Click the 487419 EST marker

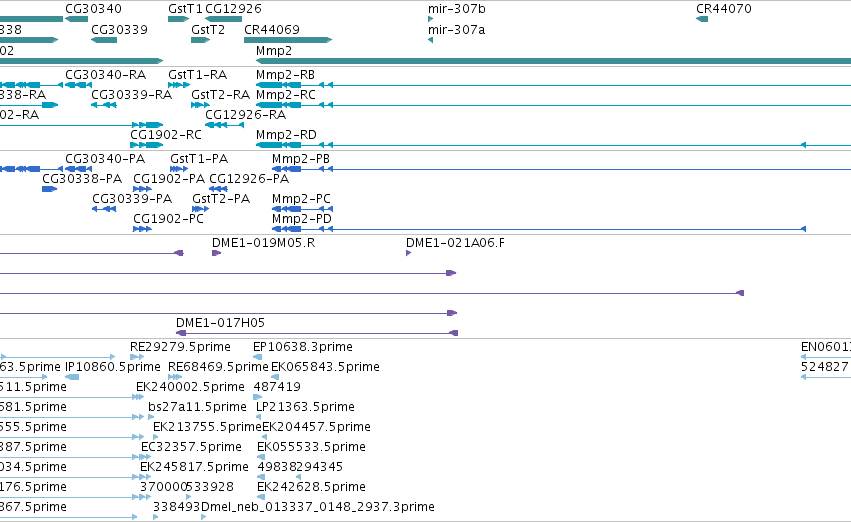tap(258, 397)
